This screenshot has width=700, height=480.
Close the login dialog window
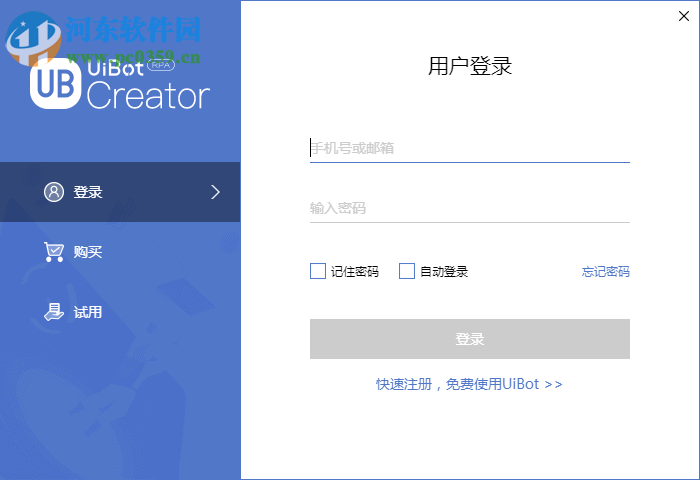point(683,16)
